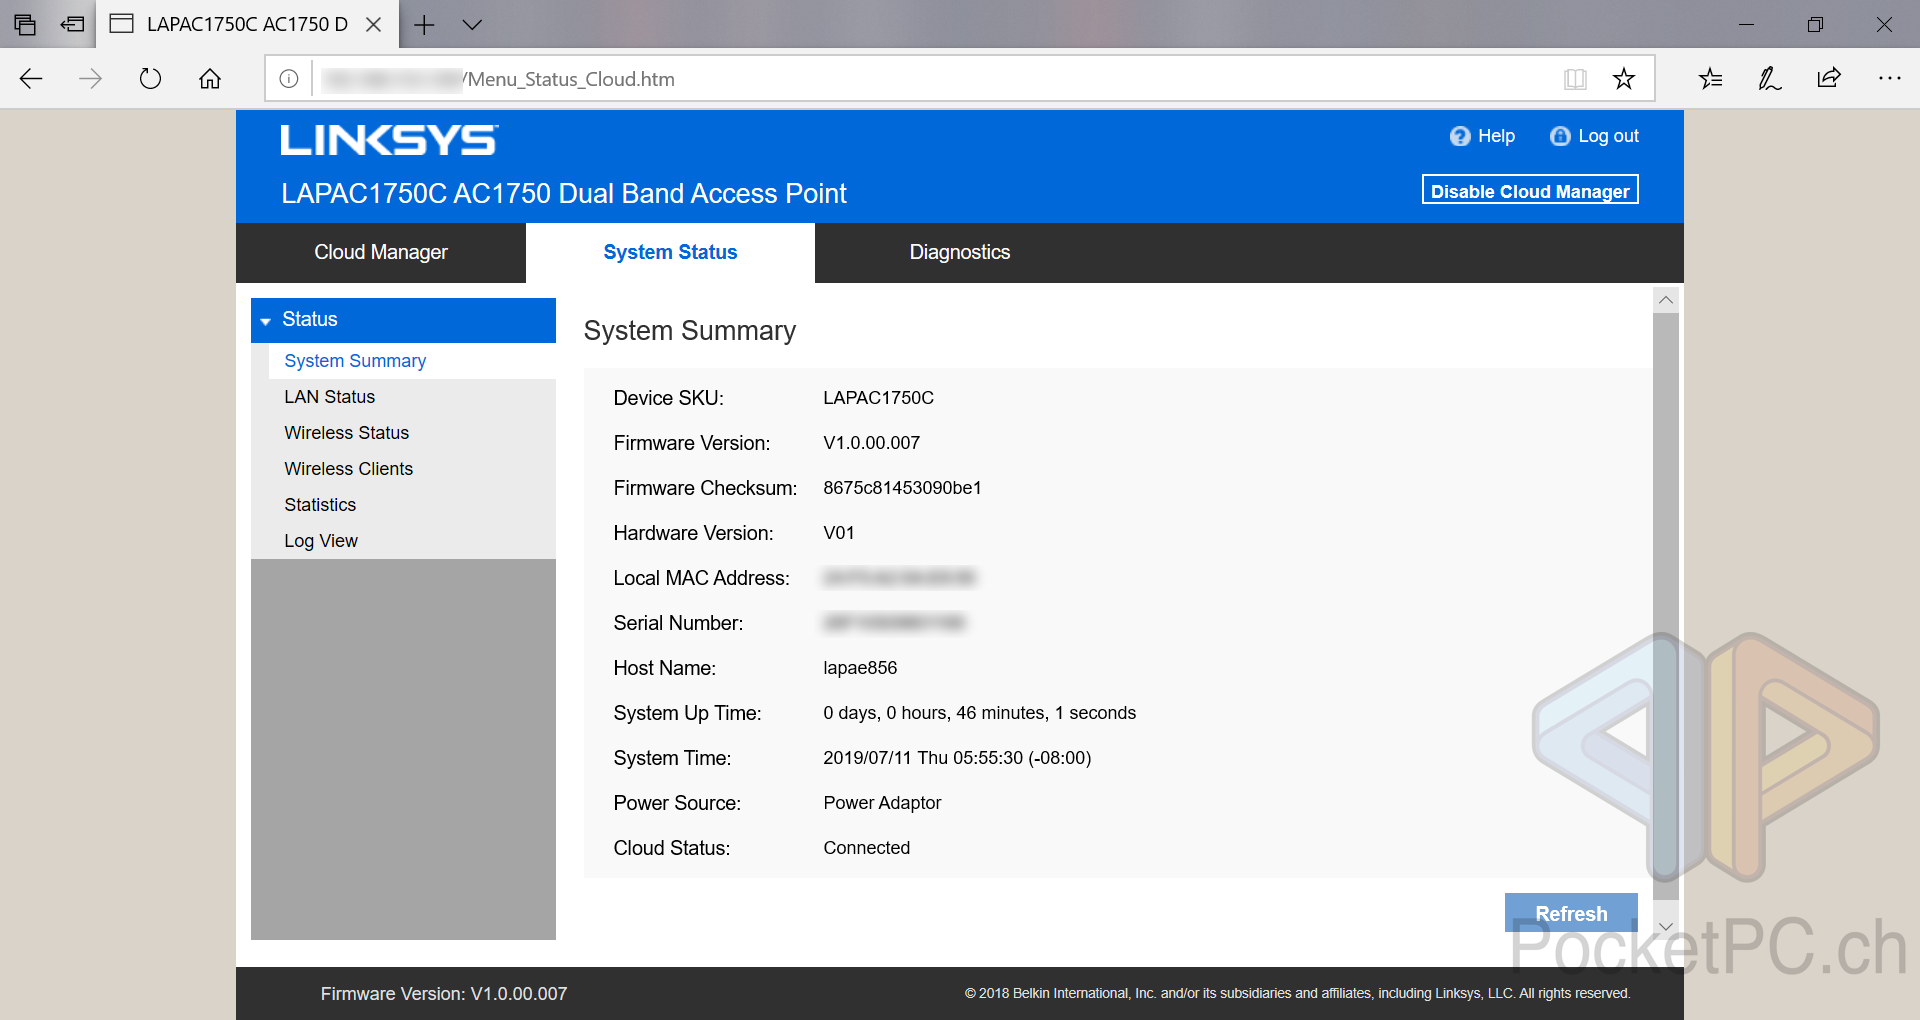Show tab previews chevron
This screenshot has height=1020, width=1920.
[x=472, y=25]
